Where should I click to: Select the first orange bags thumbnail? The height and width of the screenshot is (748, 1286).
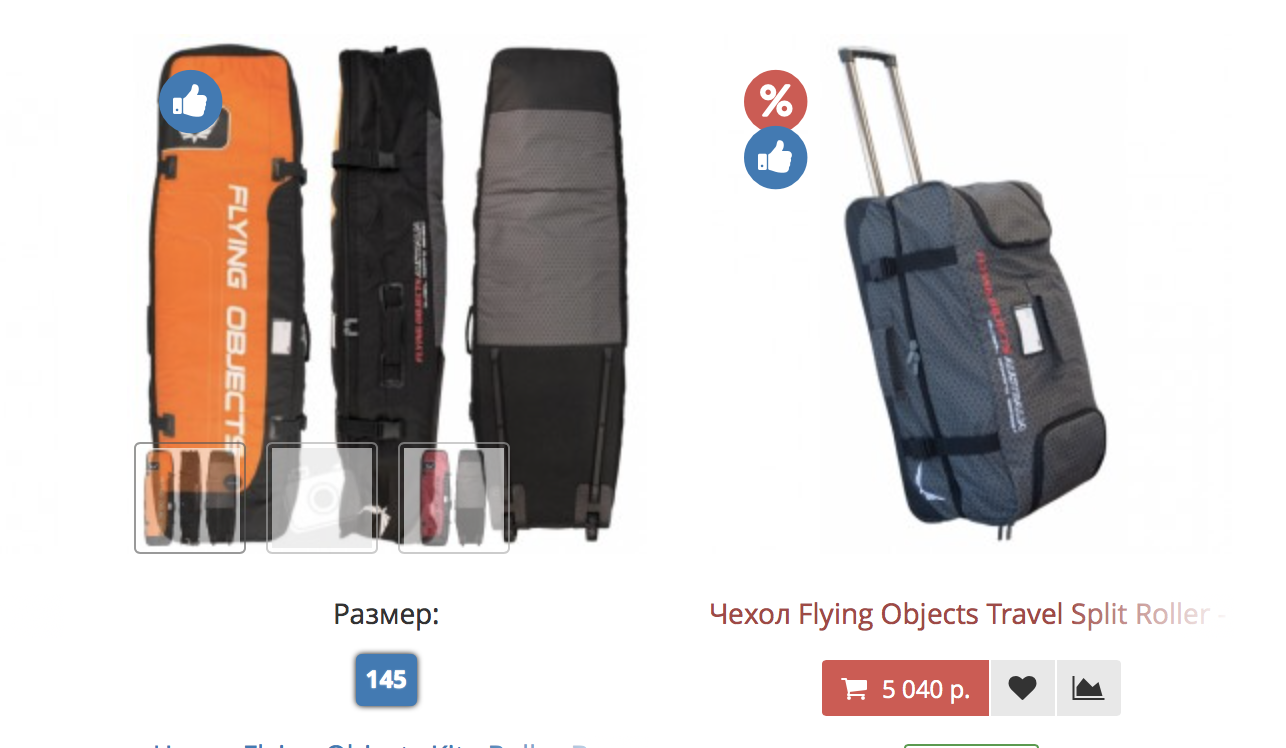tap(190, 498)
